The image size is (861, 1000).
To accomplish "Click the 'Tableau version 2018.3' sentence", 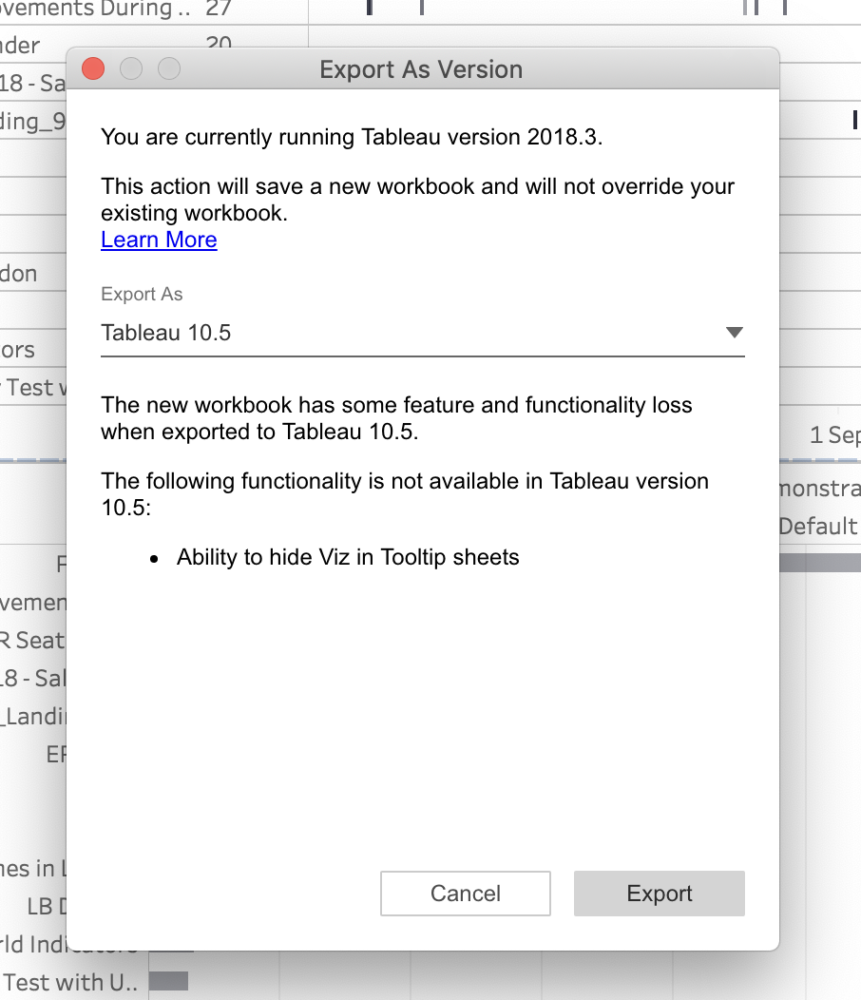I will [x=351, y=137].
